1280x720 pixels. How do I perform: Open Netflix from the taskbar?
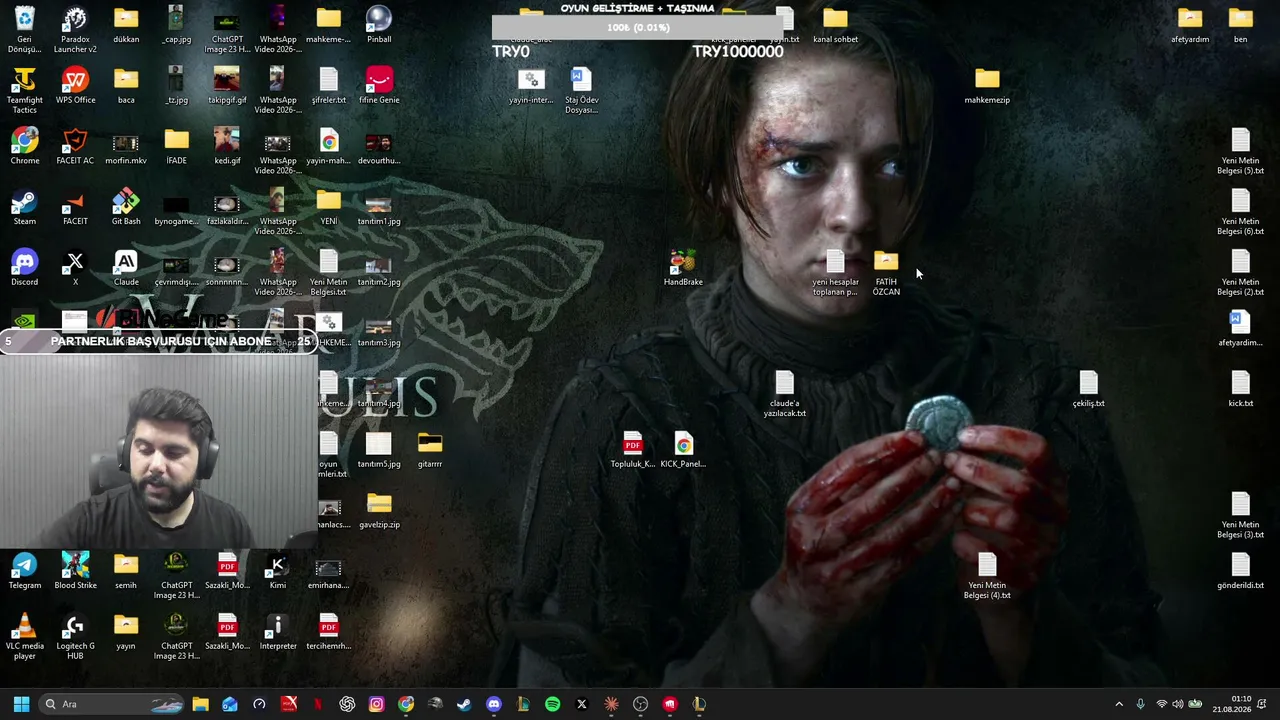coord(318,704)
